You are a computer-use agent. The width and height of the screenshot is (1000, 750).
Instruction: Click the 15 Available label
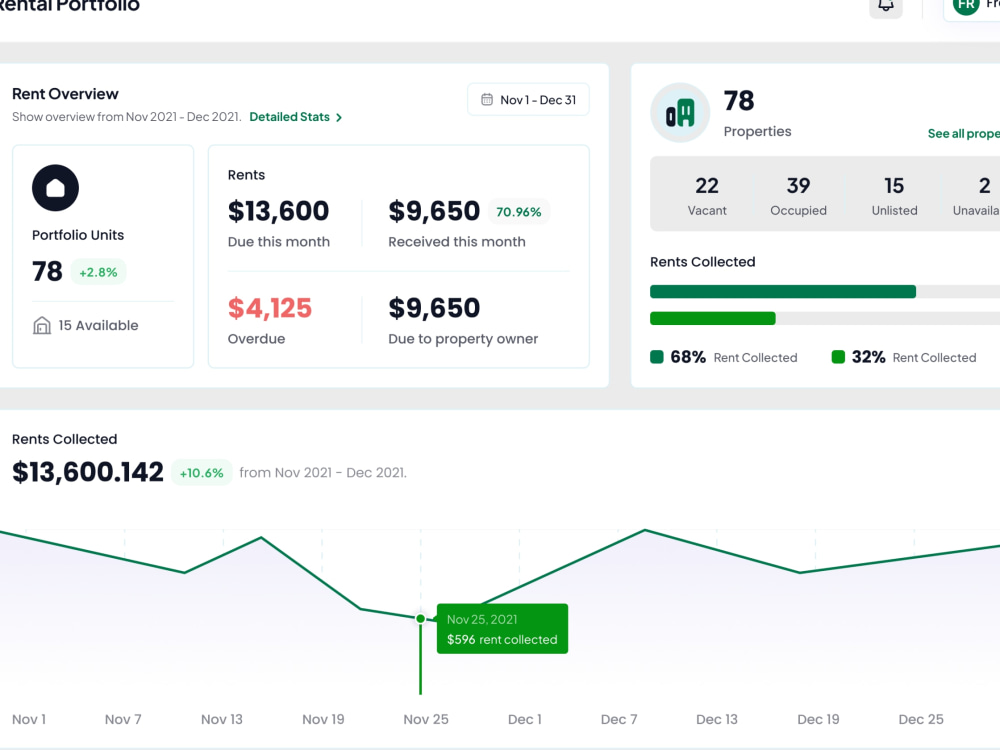click(x=98, y=325)
